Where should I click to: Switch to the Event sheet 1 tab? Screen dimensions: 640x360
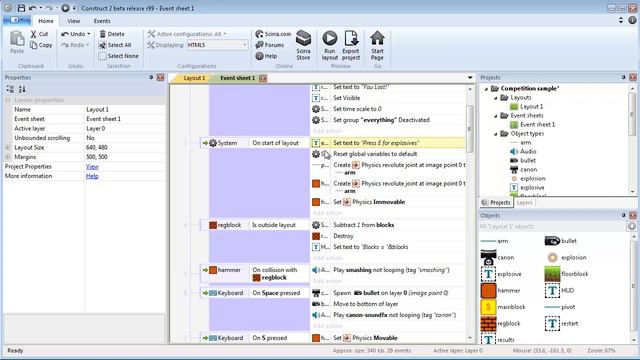(x=237, y=78)
